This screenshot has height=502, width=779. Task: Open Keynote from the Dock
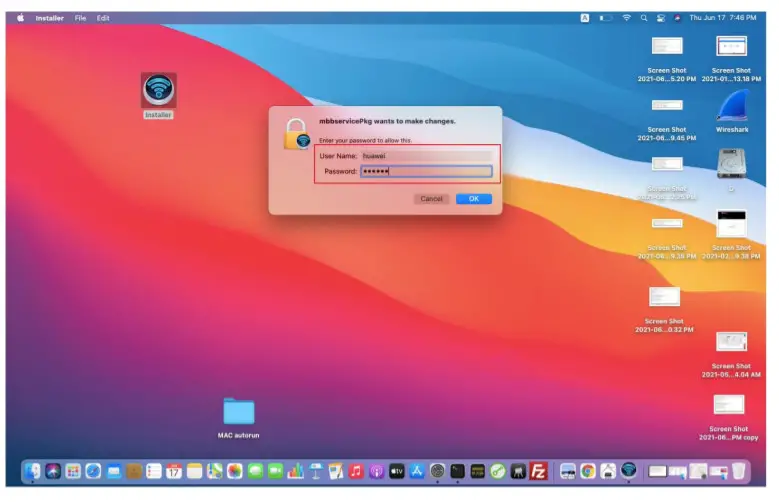coord(315,471)
